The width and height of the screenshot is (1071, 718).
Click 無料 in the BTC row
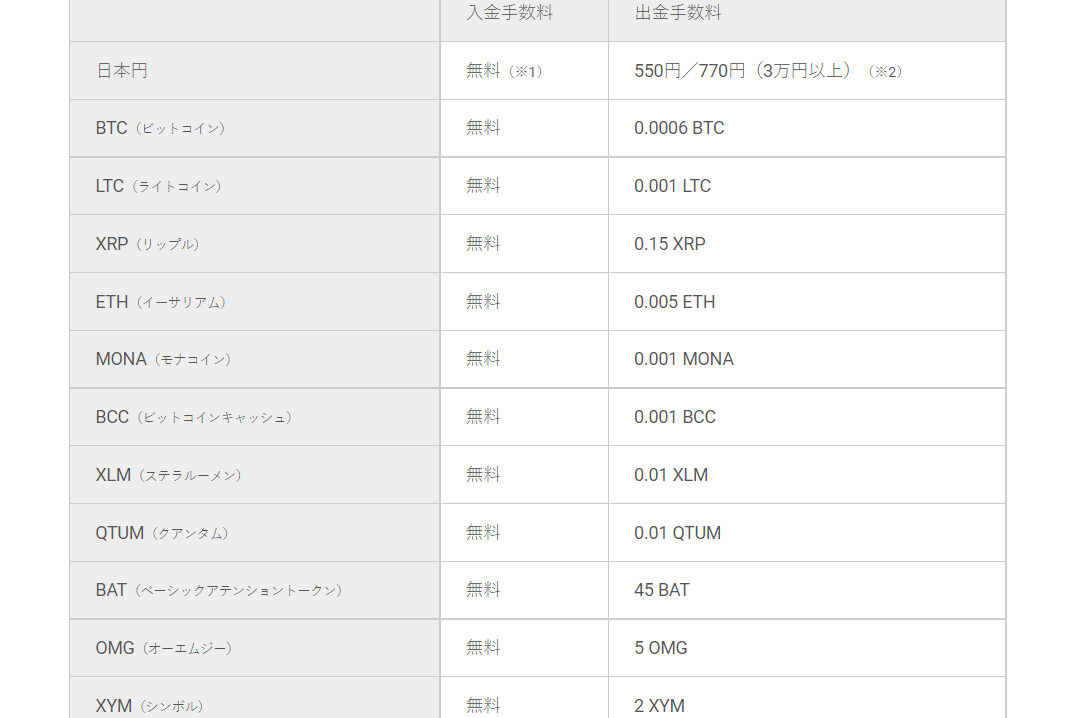tap(483, 128)
